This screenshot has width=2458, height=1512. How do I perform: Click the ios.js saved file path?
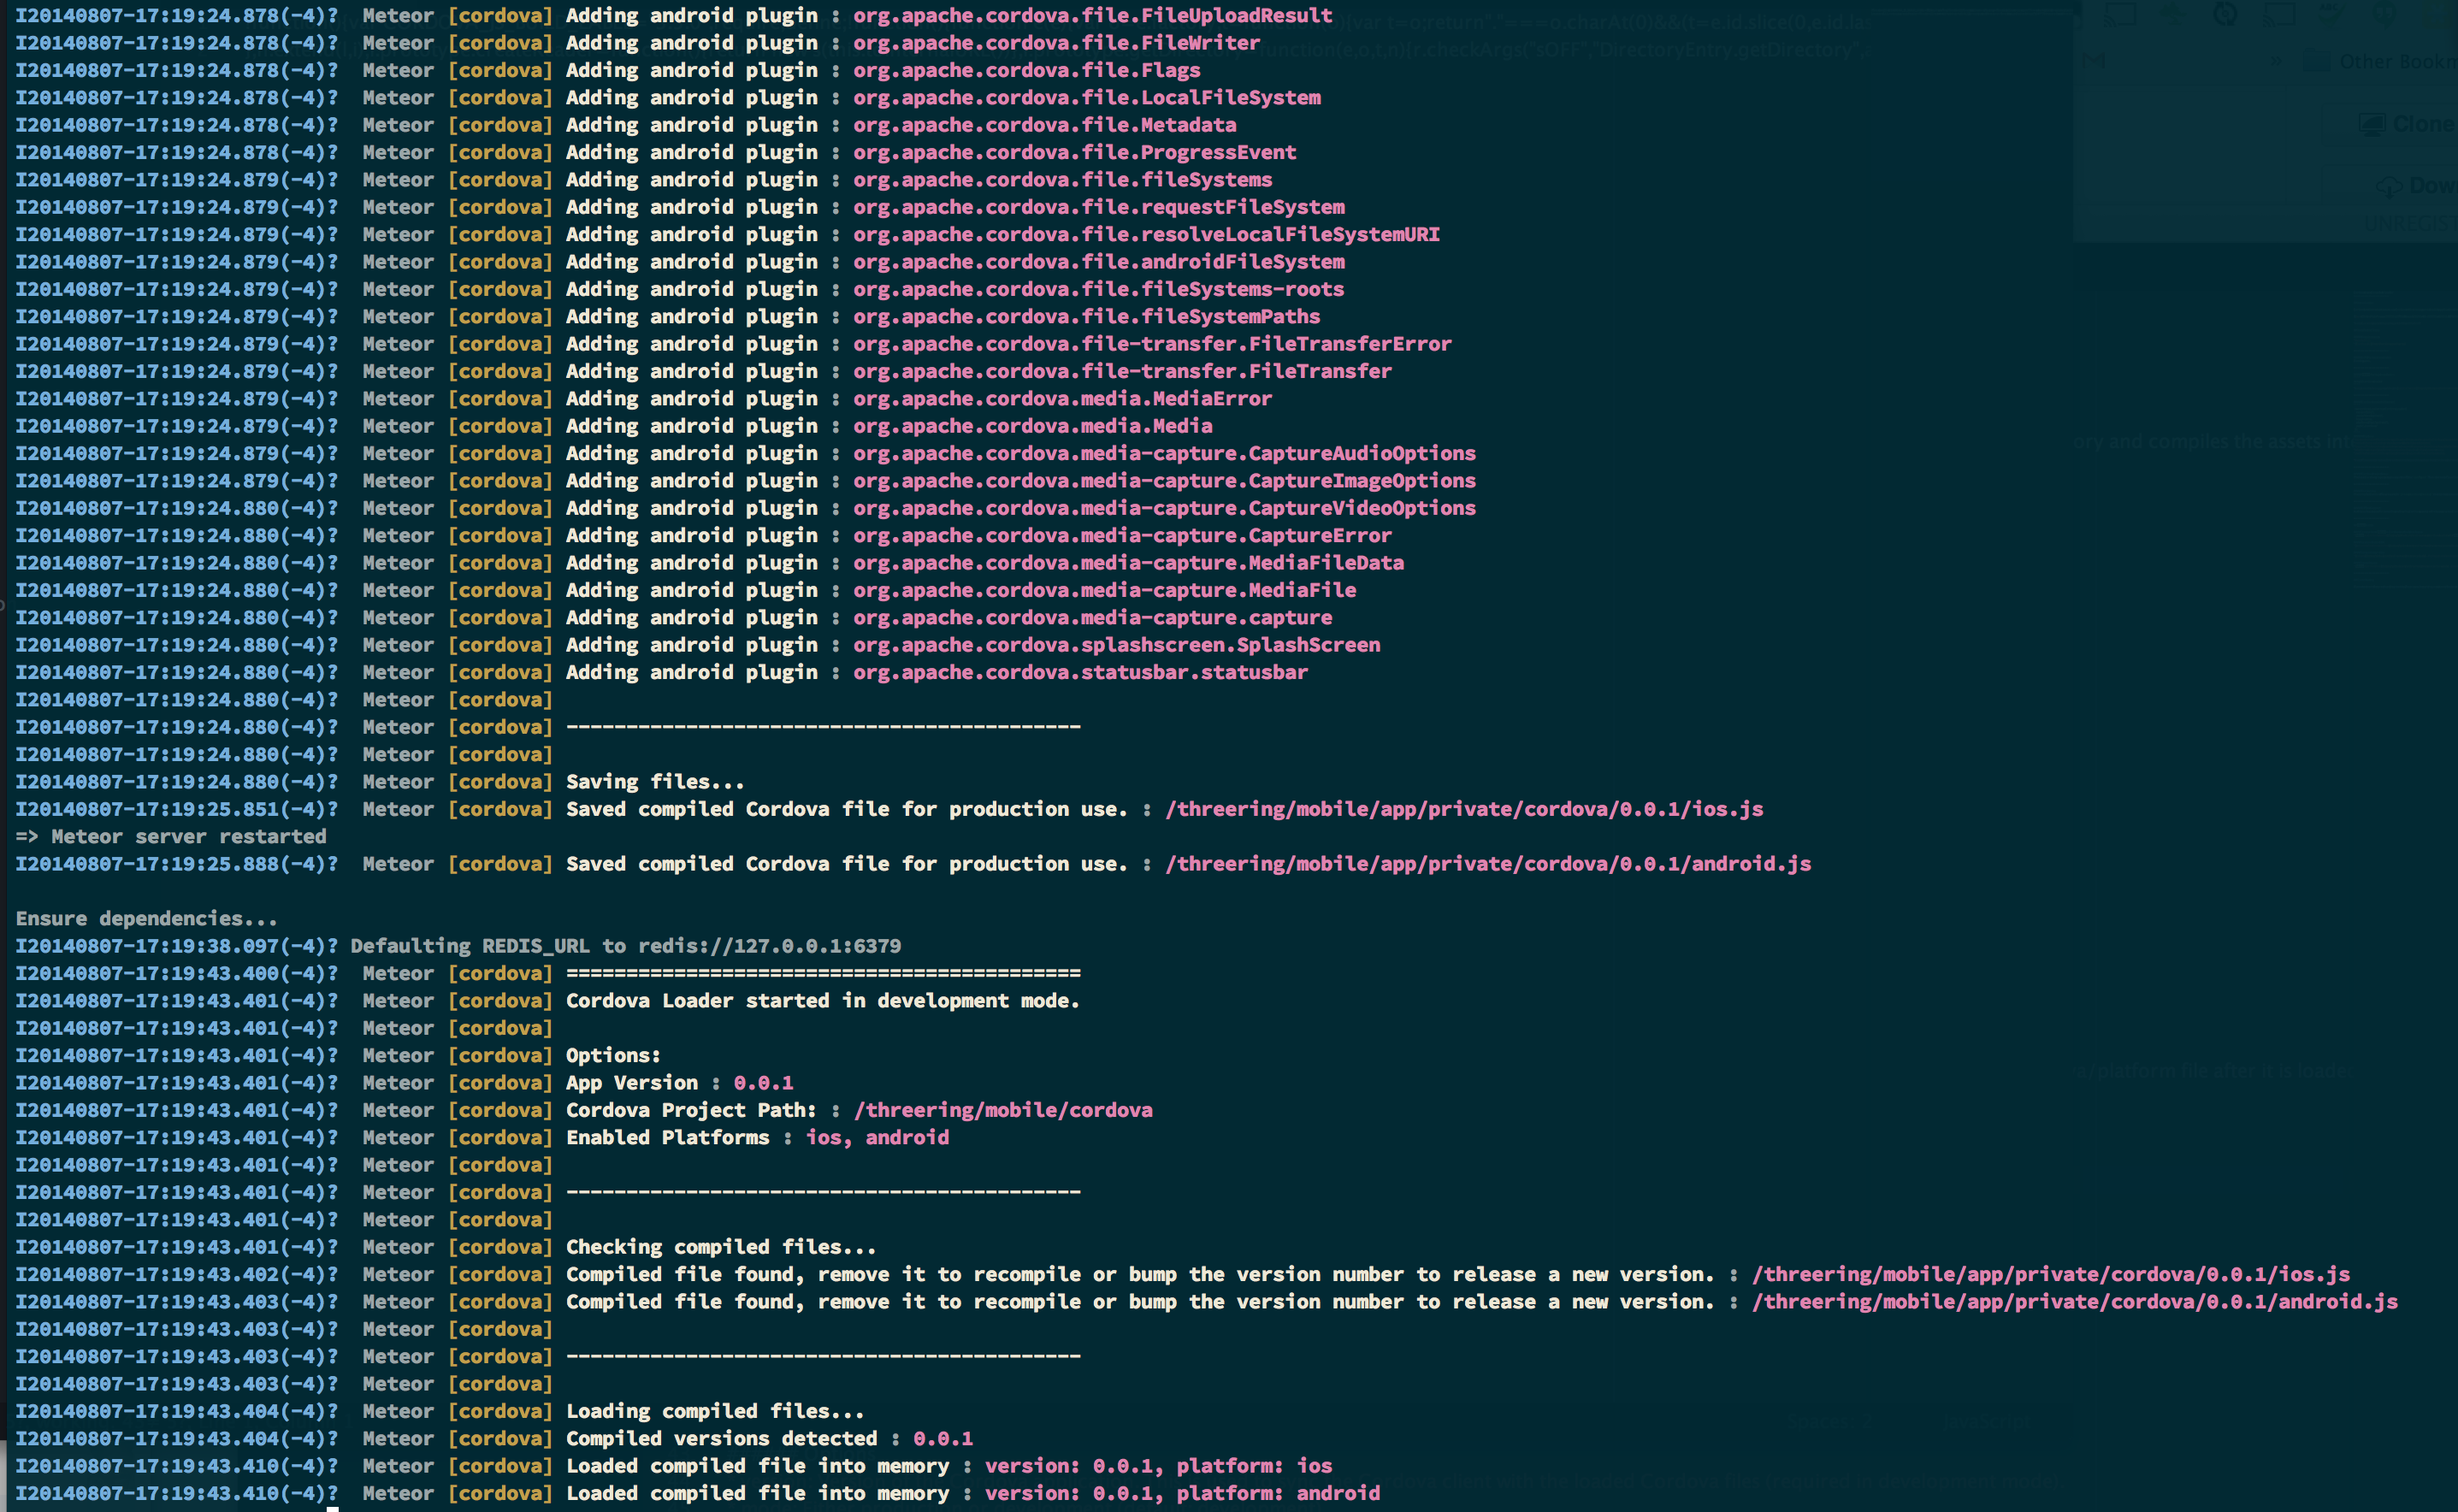pos(1464,809)
